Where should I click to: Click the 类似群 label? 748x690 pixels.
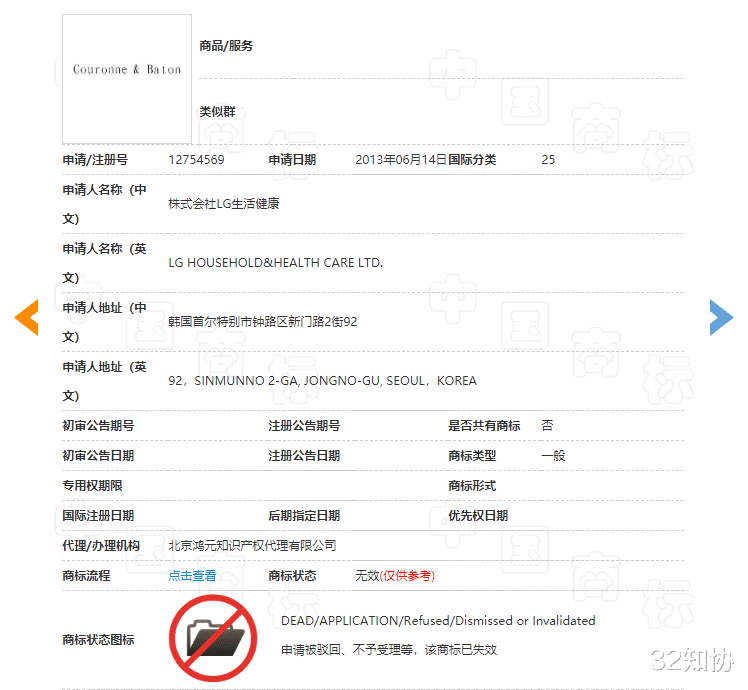point(218,112)
